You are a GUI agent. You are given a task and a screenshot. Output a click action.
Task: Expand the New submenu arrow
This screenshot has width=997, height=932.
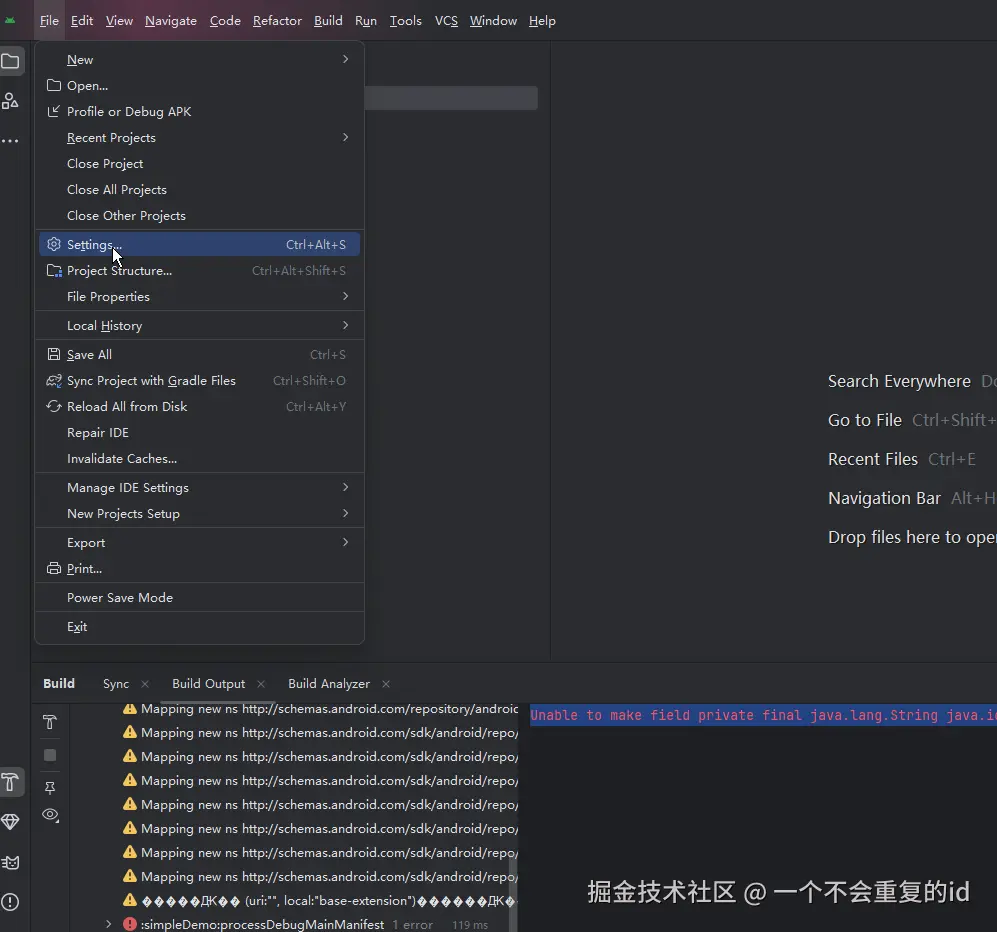[345, 59]
